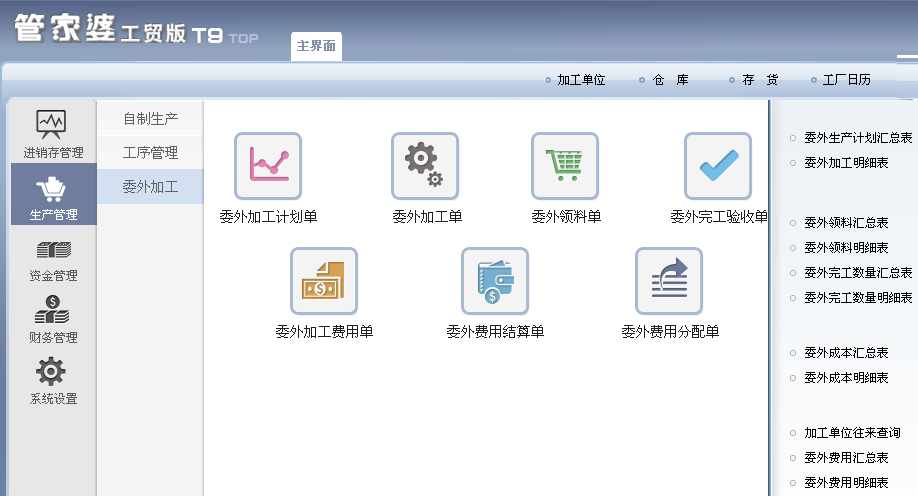Image resolution: width=918 pixels, height=496 pixels.
Task: Switch to the 主界面 tab
Action: [316, 46]
